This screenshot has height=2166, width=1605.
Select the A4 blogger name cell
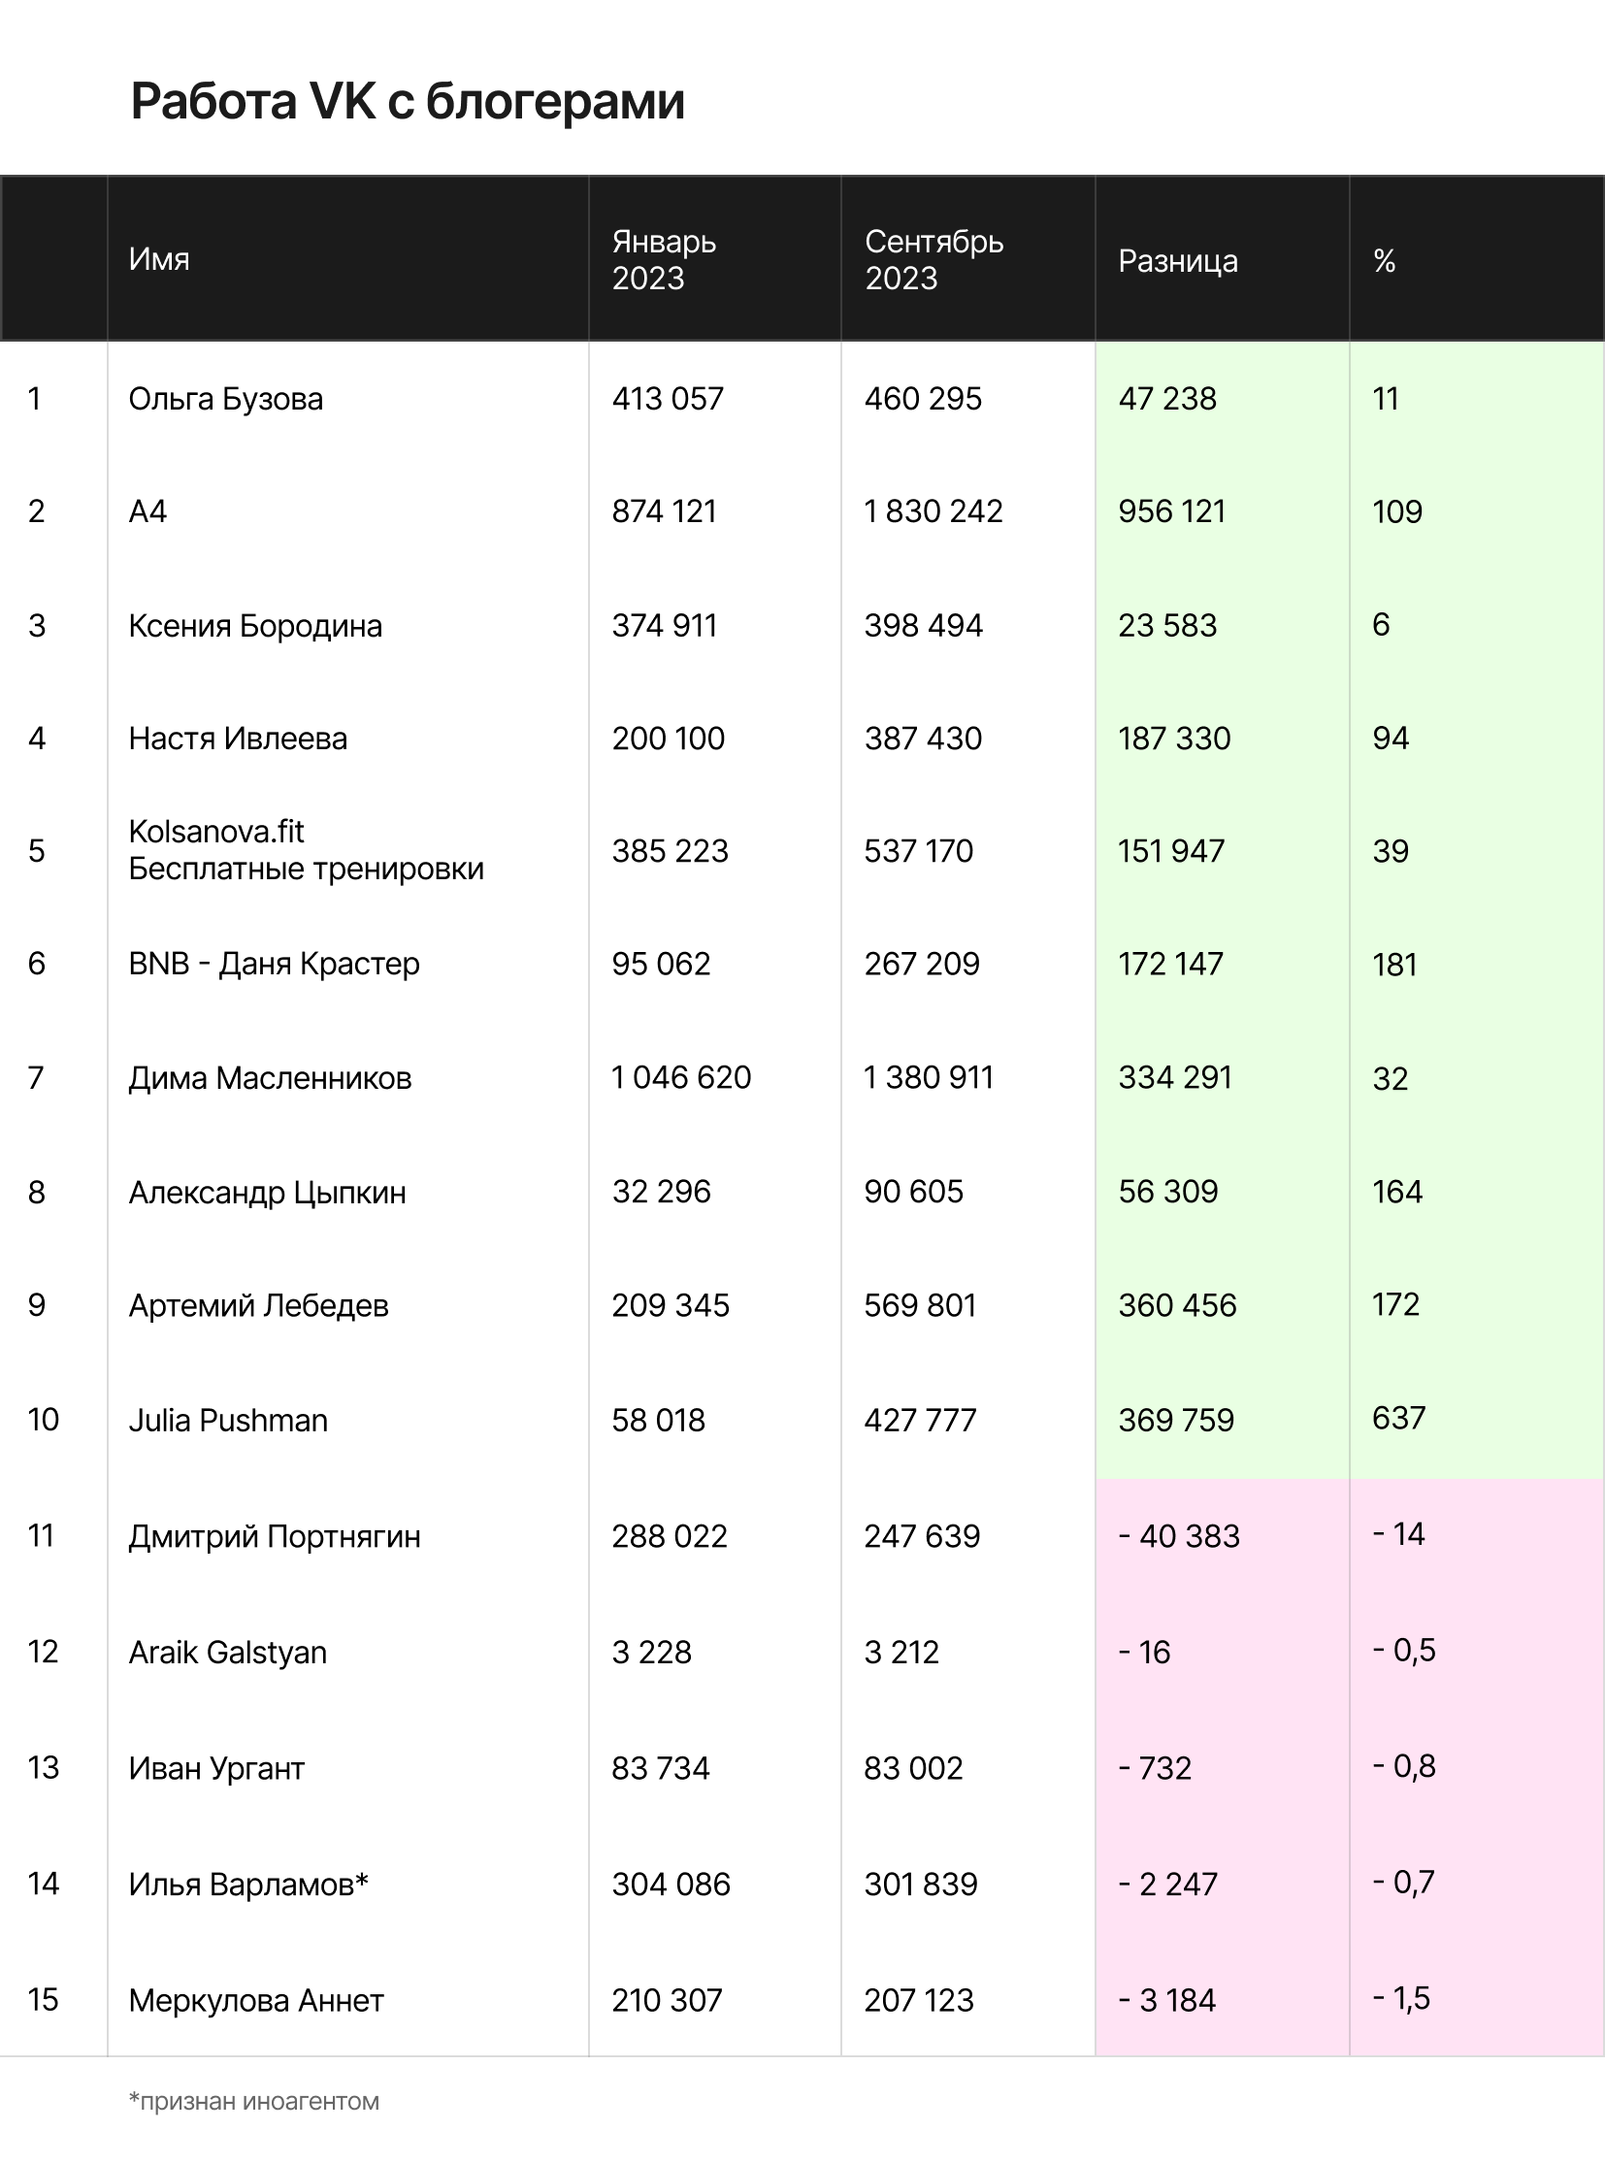pyautogui.click(x=148, y=512)
